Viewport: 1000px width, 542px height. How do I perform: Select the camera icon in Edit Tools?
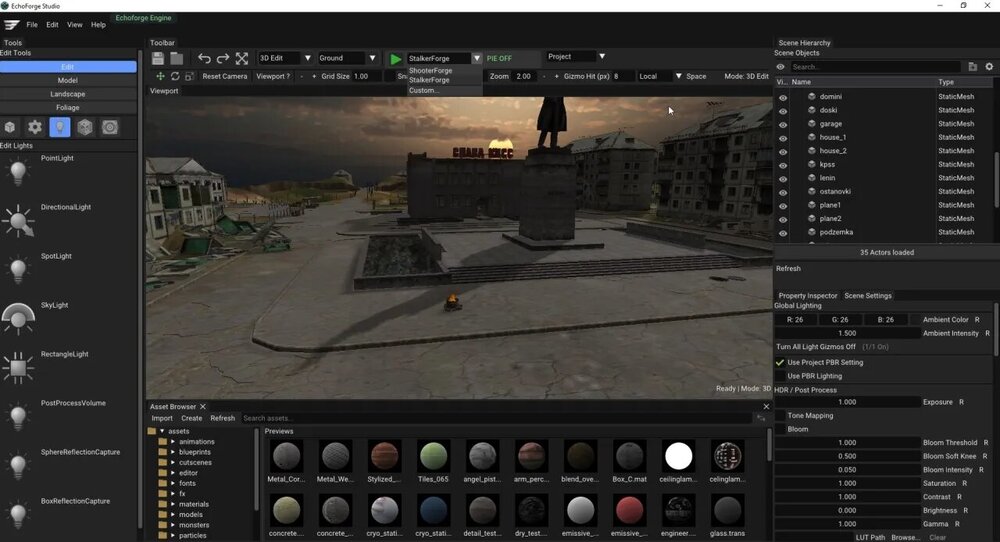(110, 127)
